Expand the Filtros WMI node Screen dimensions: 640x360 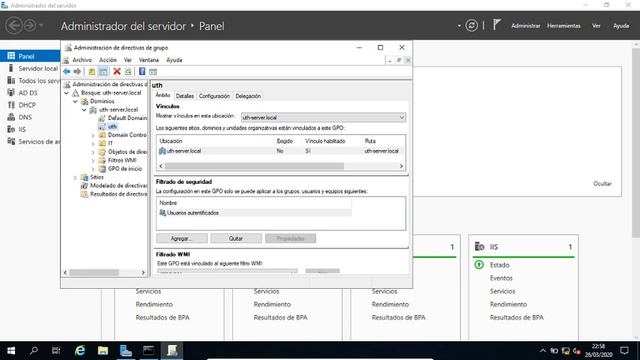coord(93,160)
